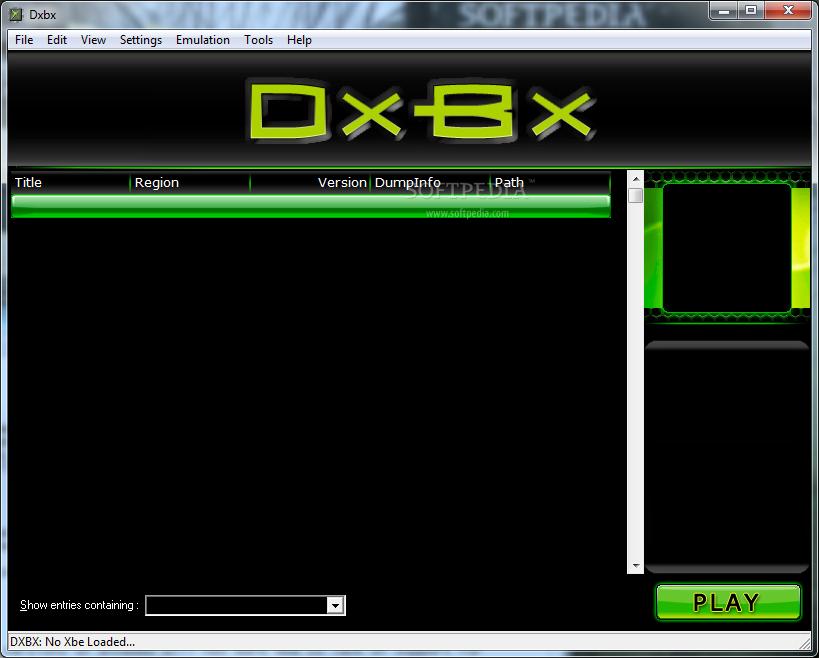819x658 pixels.
Task: Open the Edit menu
Action: (x=56, y=40)
